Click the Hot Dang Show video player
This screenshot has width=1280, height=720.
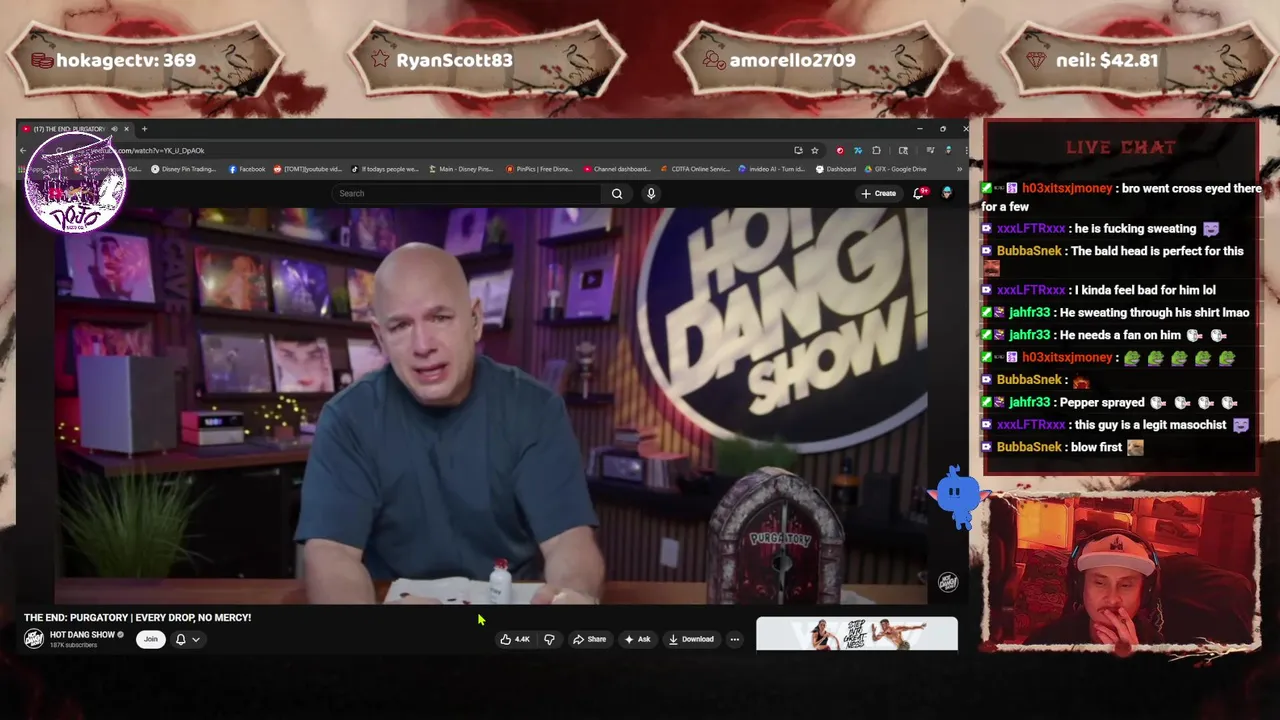click(x=491, y=406)
